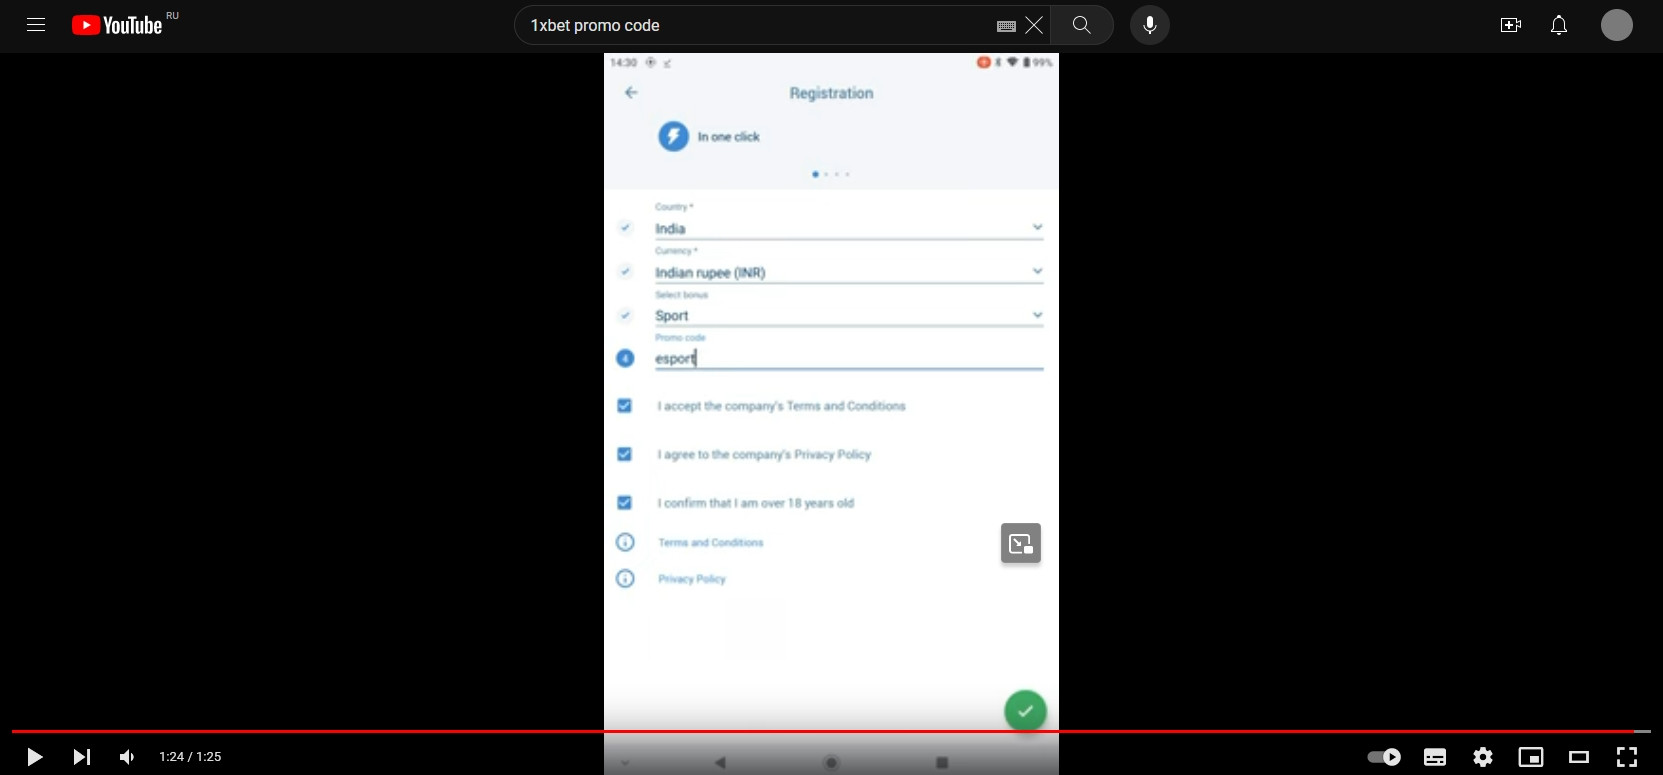
Task: Clear the search query with X
Action: click(x=1034, y=25)
